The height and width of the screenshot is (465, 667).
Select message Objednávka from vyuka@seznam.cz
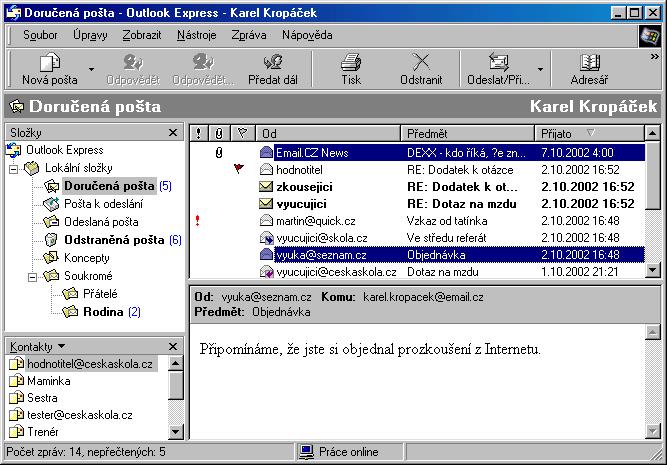417,254
